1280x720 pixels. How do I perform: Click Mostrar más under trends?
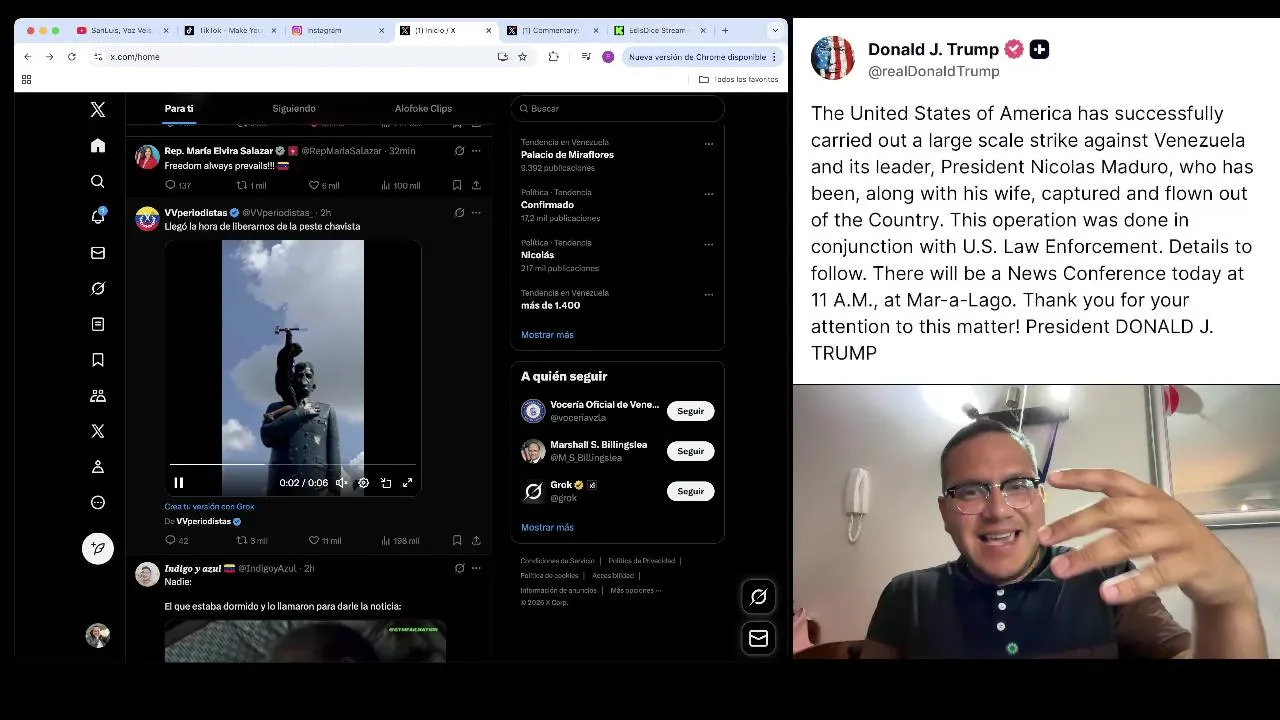point(547,335)
